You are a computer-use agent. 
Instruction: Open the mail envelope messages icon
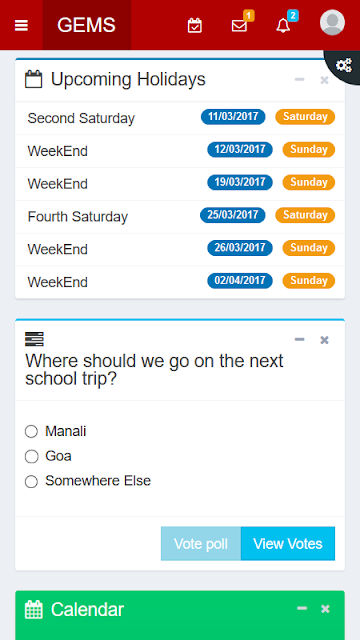239,26
